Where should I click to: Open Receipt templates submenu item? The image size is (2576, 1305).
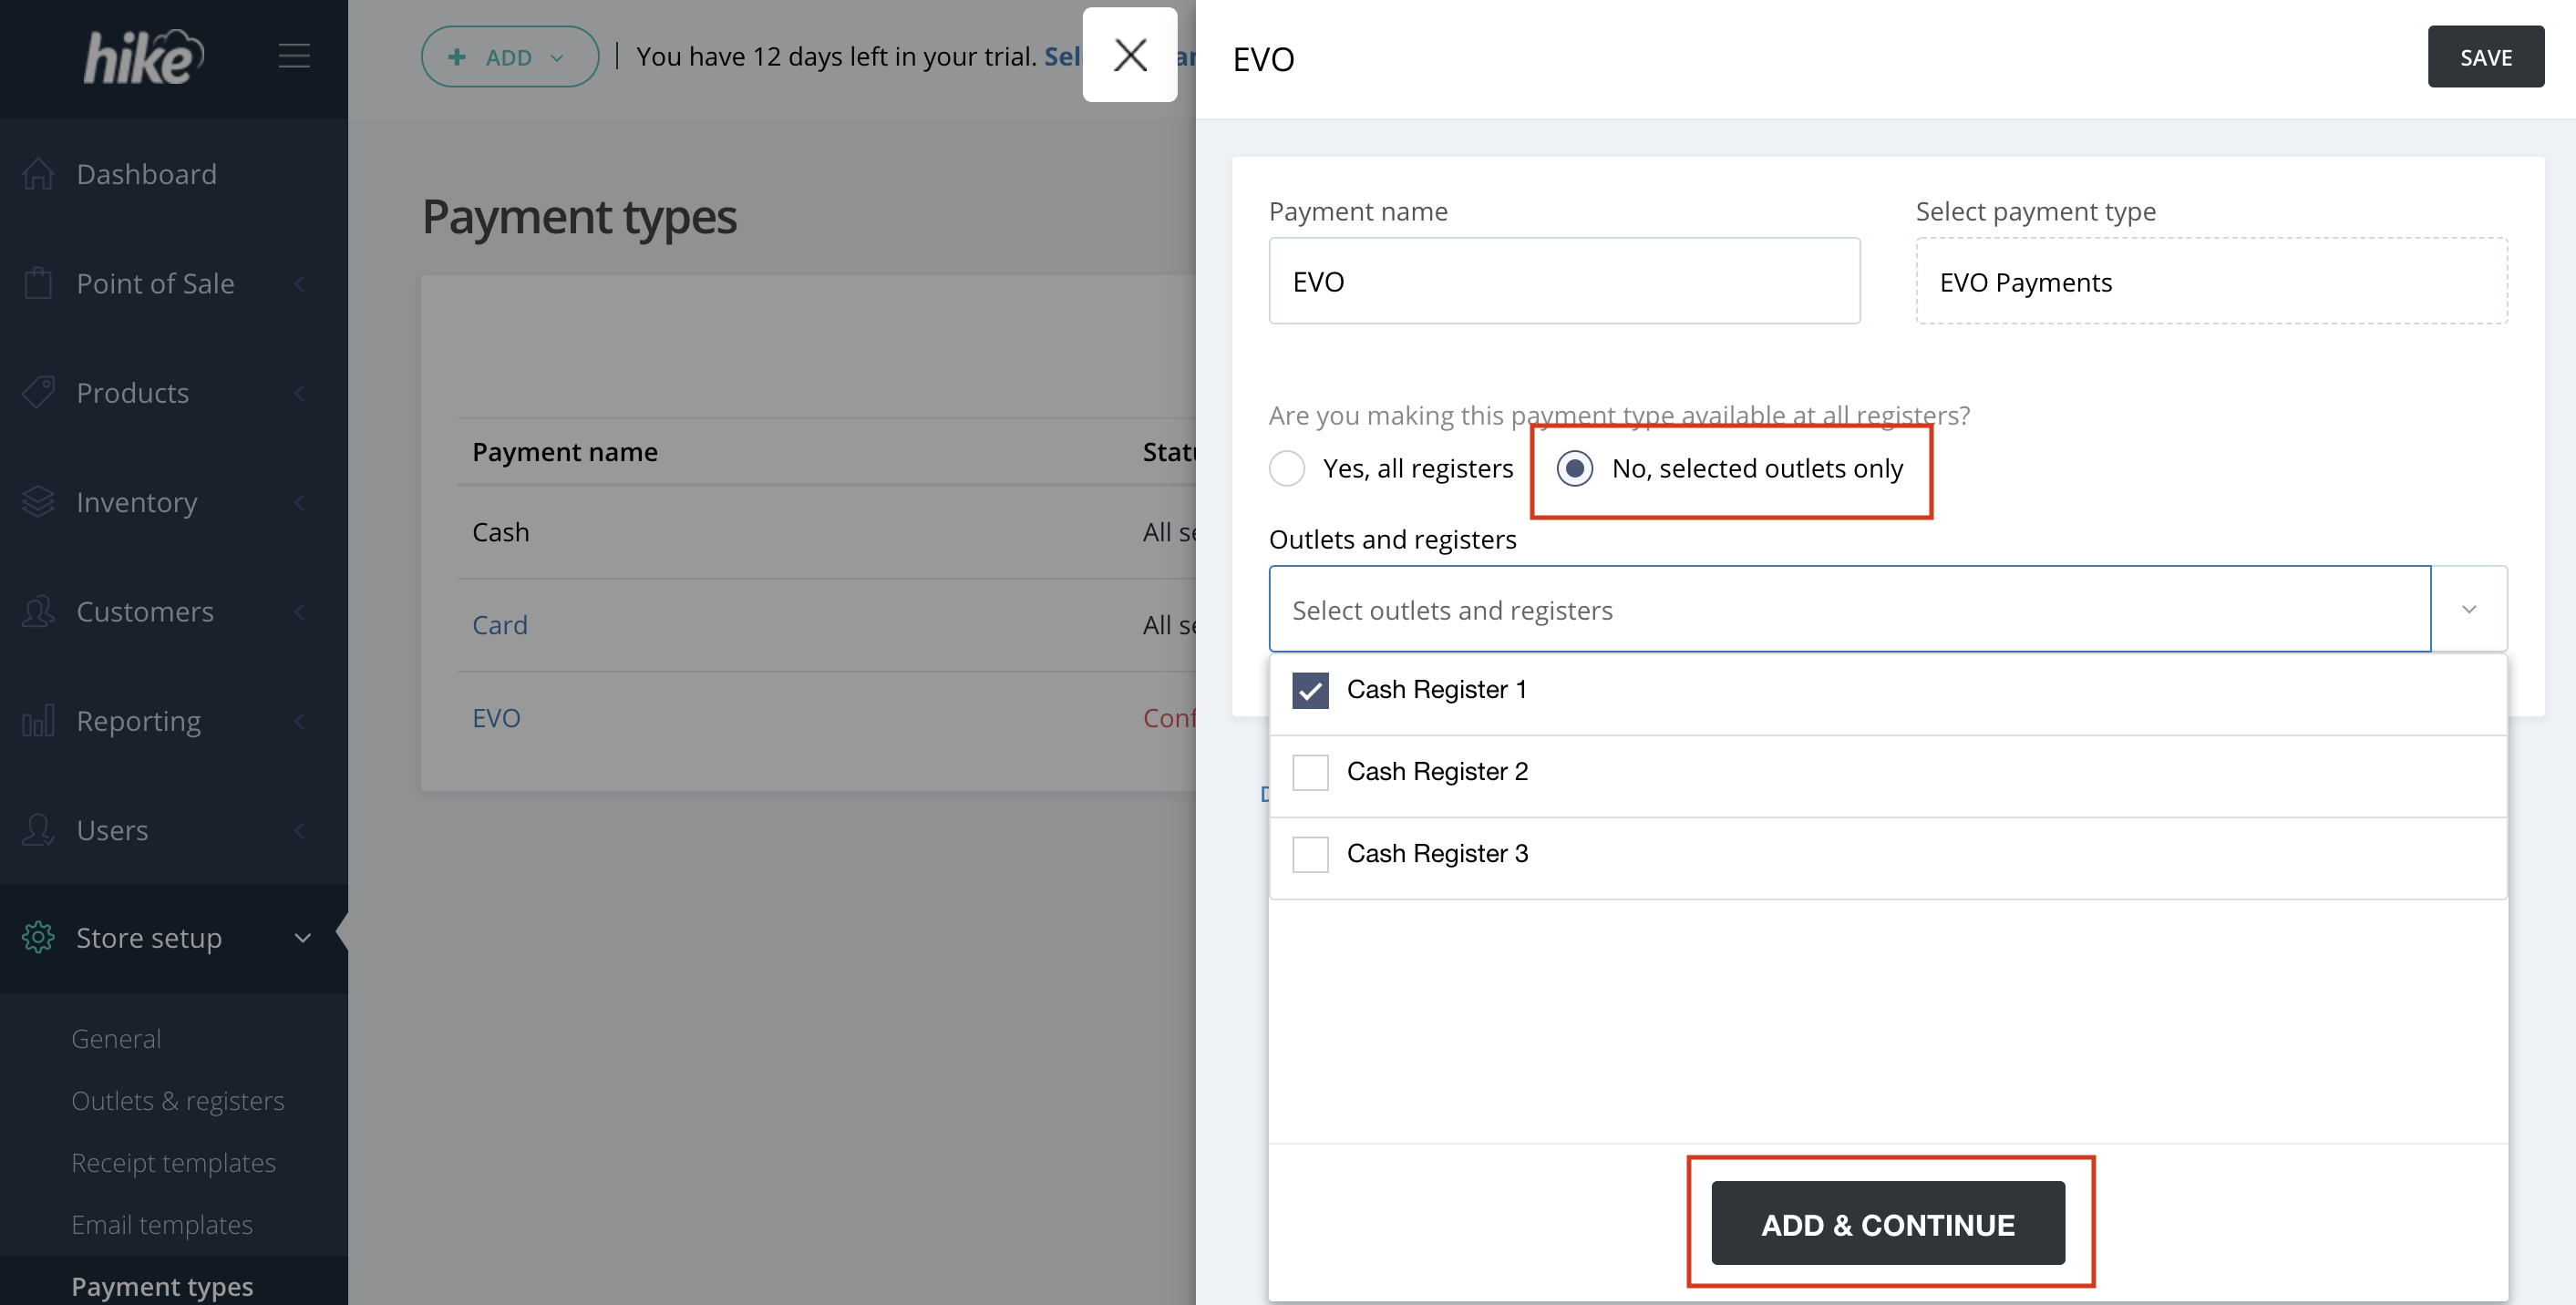coord(173,1162)
